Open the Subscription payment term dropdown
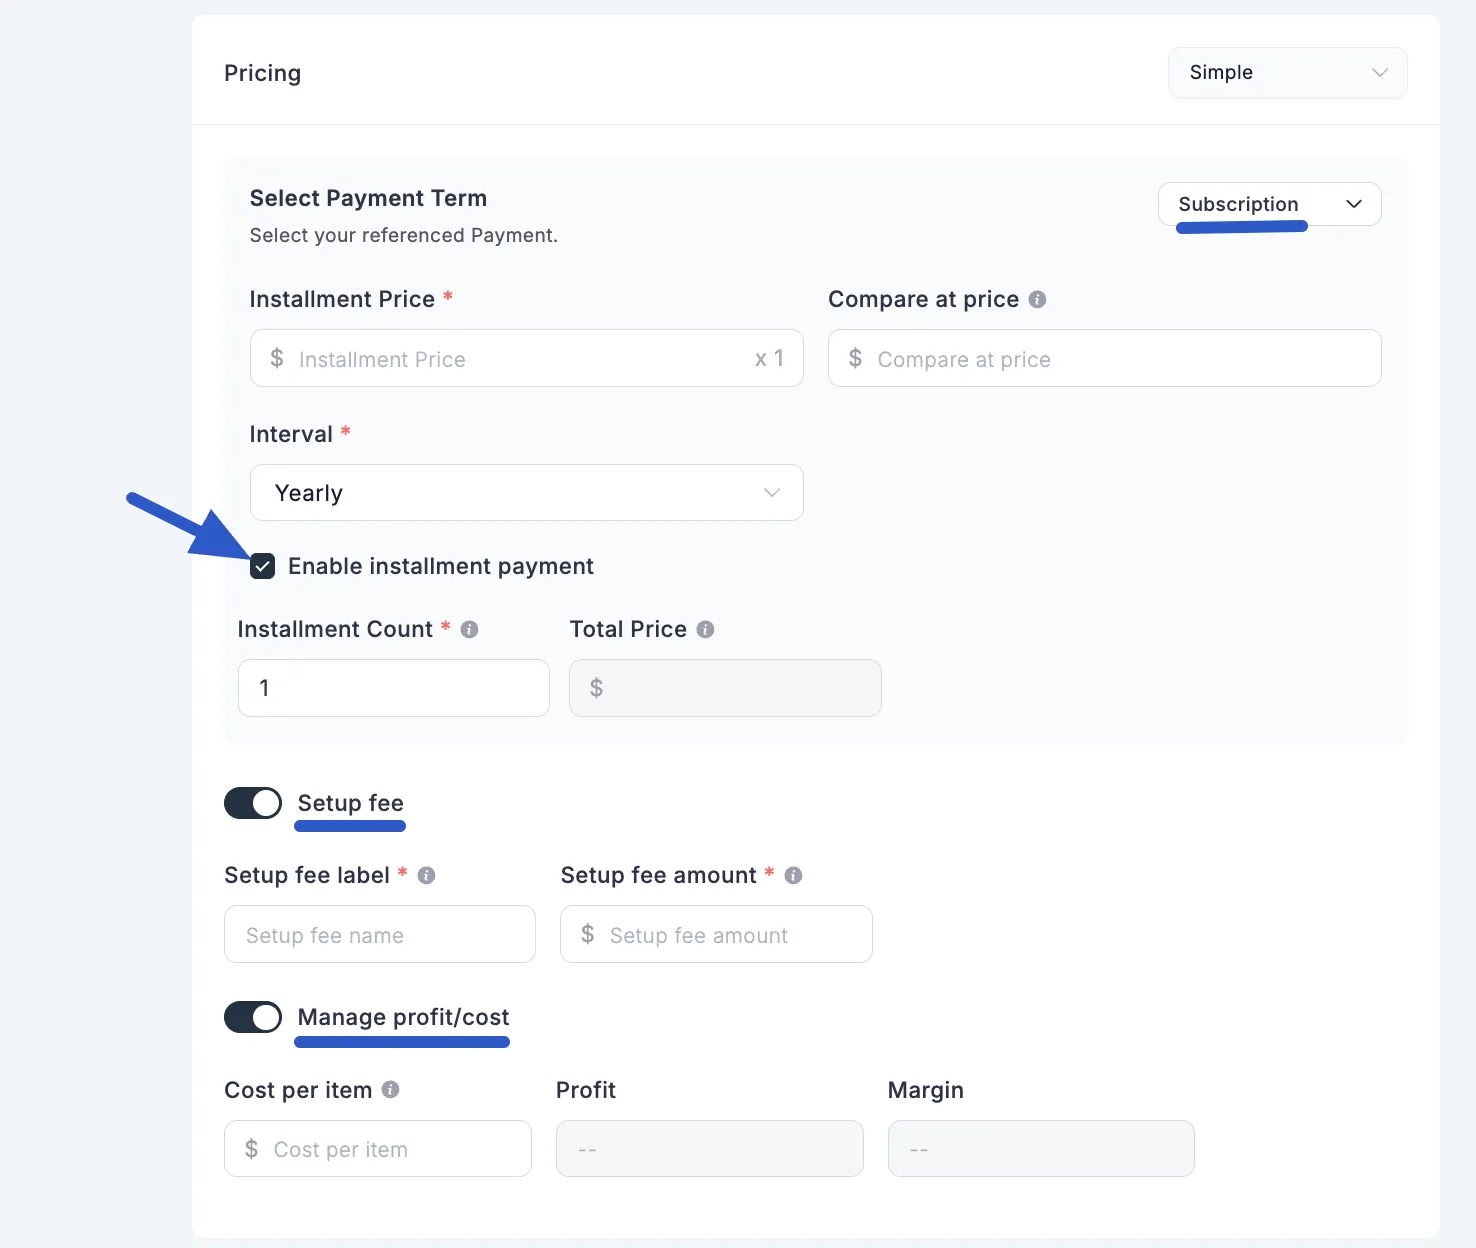 pyautogui.click(x=1269, y=204)
